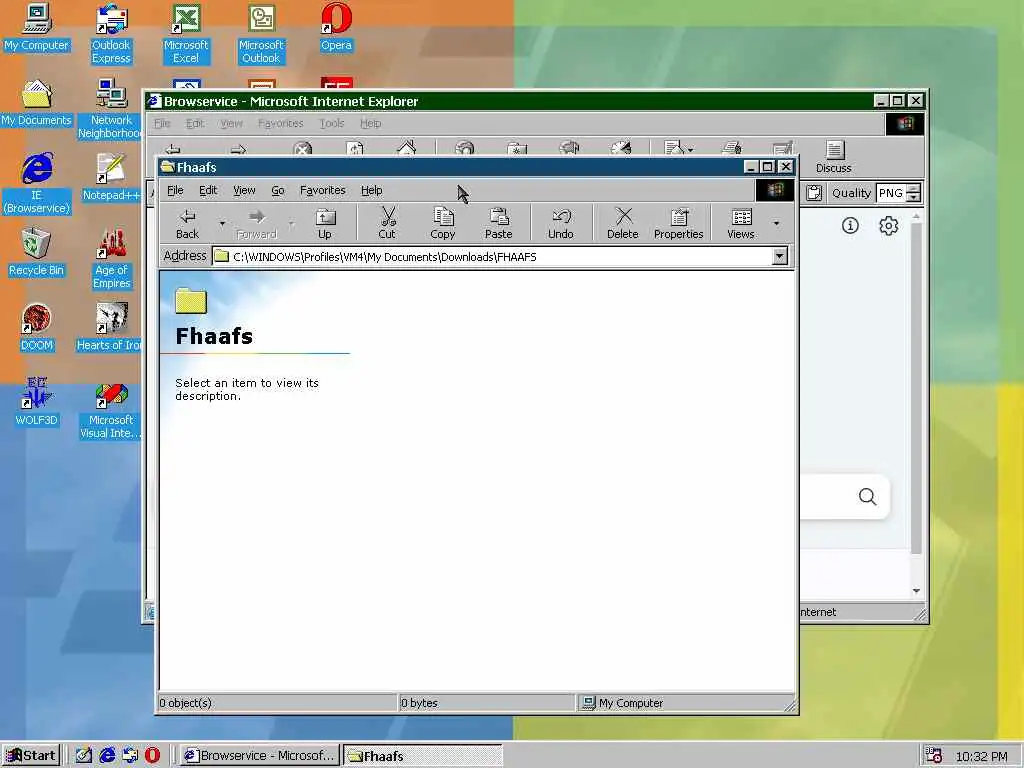Open Properties from the toolbar
The image size is (1024, 768).
pyautogui.click(x=679, y=223)
